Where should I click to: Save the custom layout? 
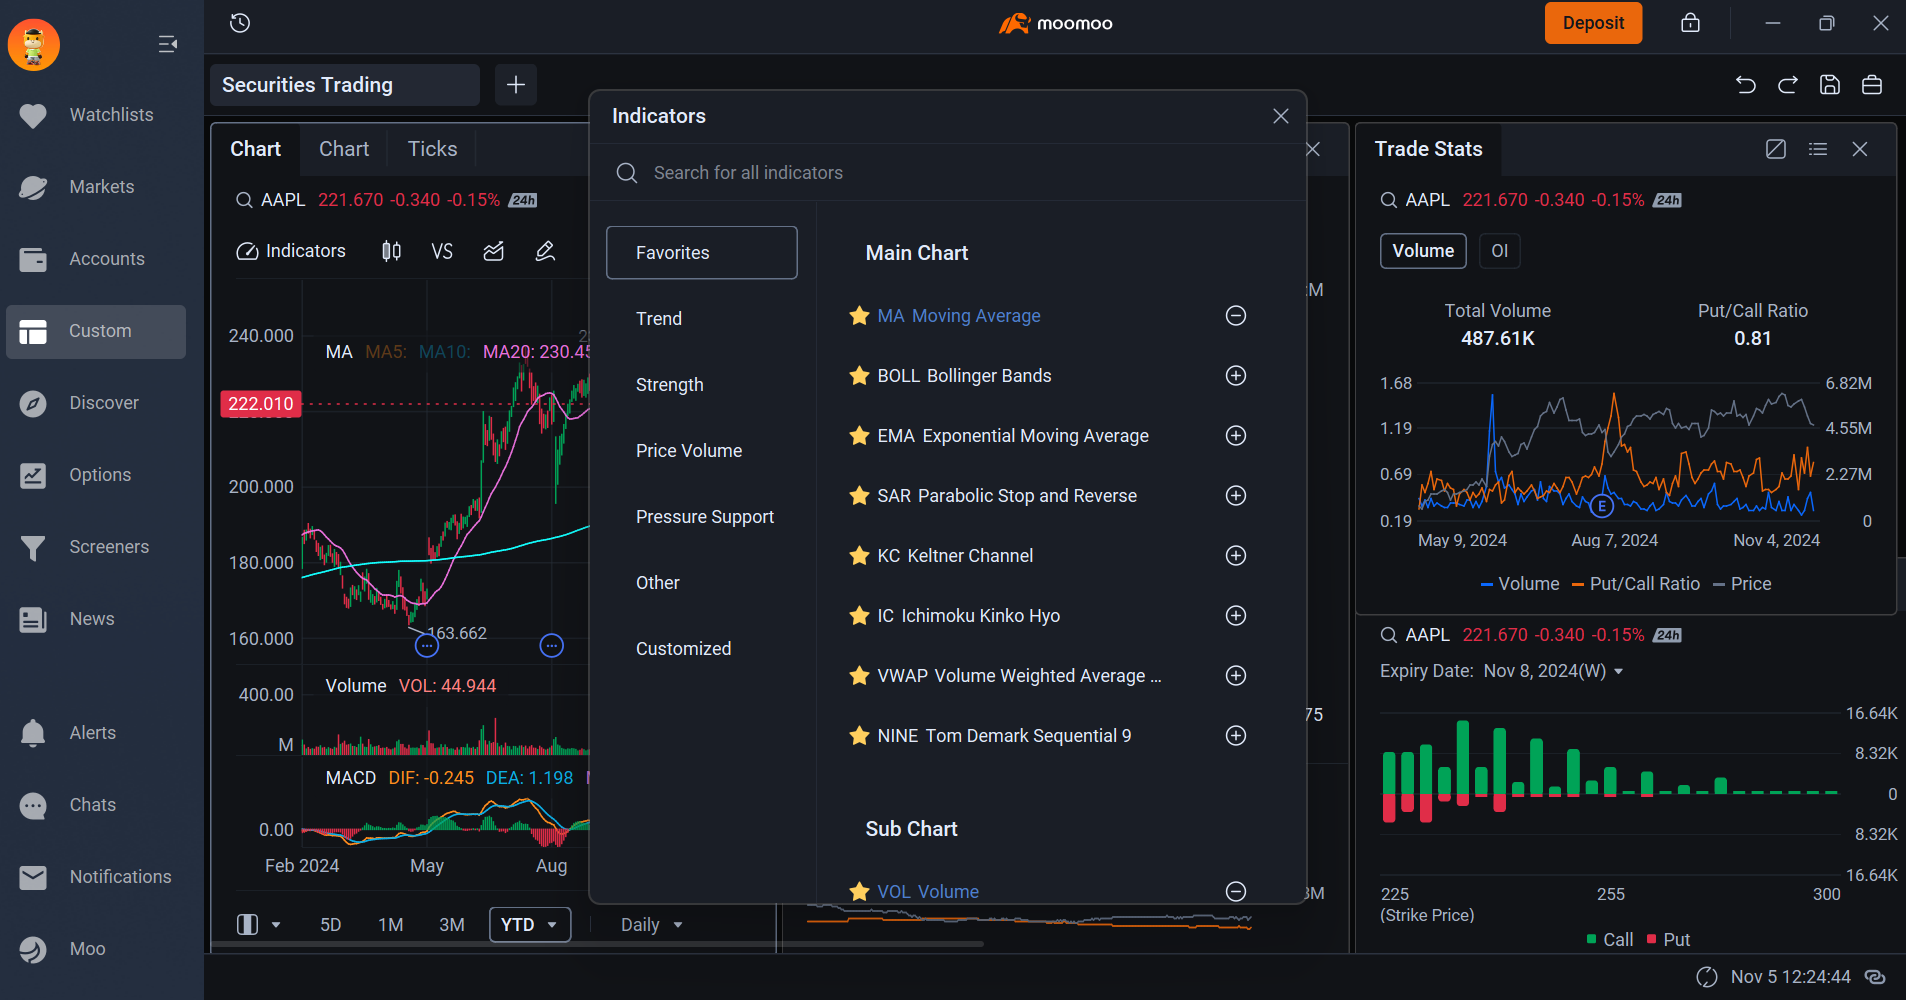pyautogui.click(x=1830, y=85)
